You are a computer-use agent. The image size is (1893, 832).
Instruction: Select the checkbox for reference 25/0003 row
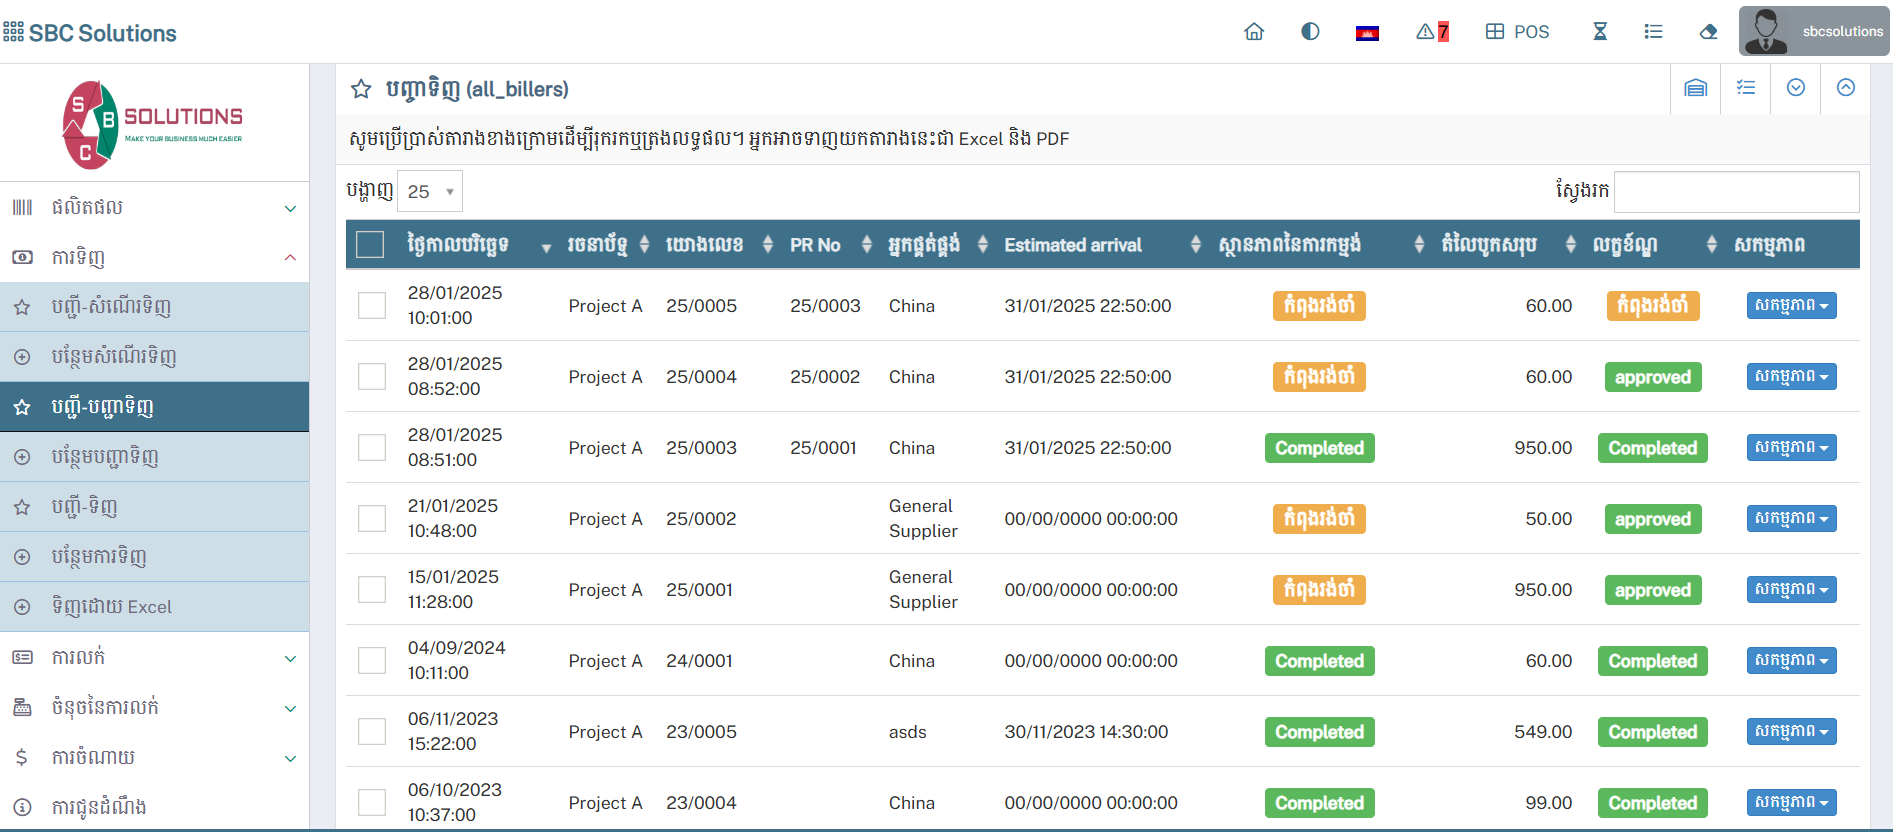tap(372, 448)
